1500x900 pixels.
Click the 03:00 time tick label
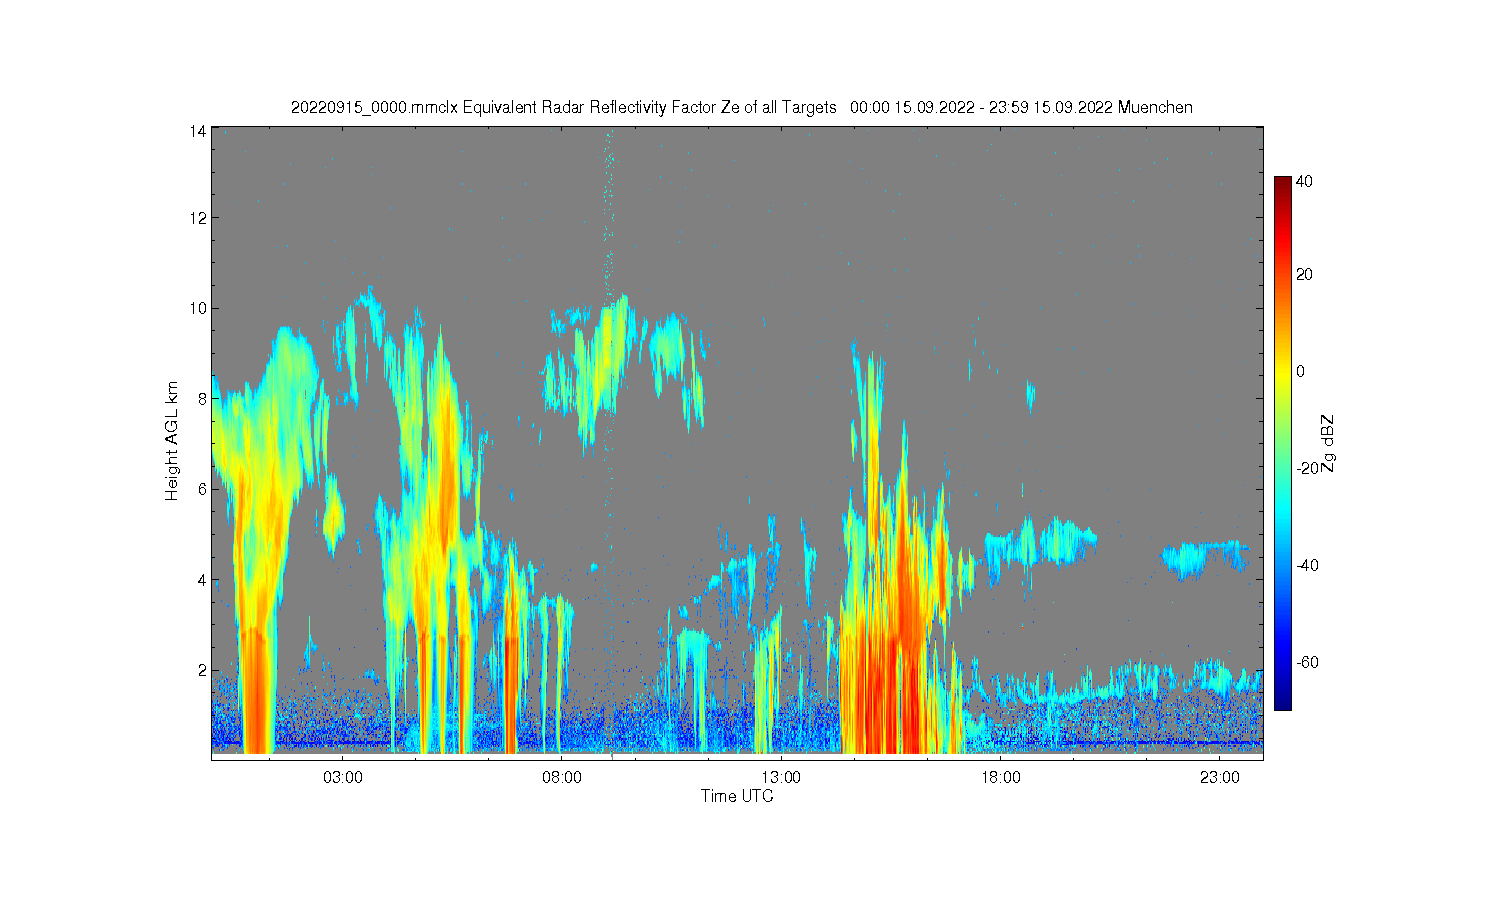point(343,777)
